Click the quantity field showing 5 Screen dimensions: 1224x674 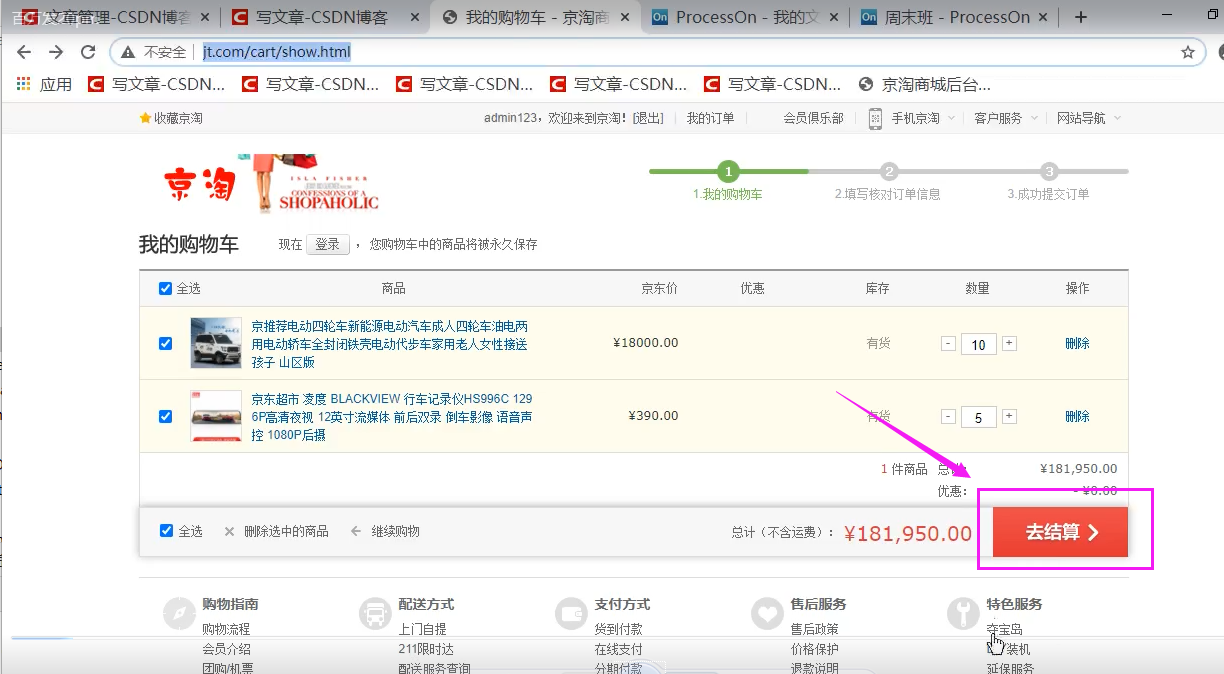979,418
